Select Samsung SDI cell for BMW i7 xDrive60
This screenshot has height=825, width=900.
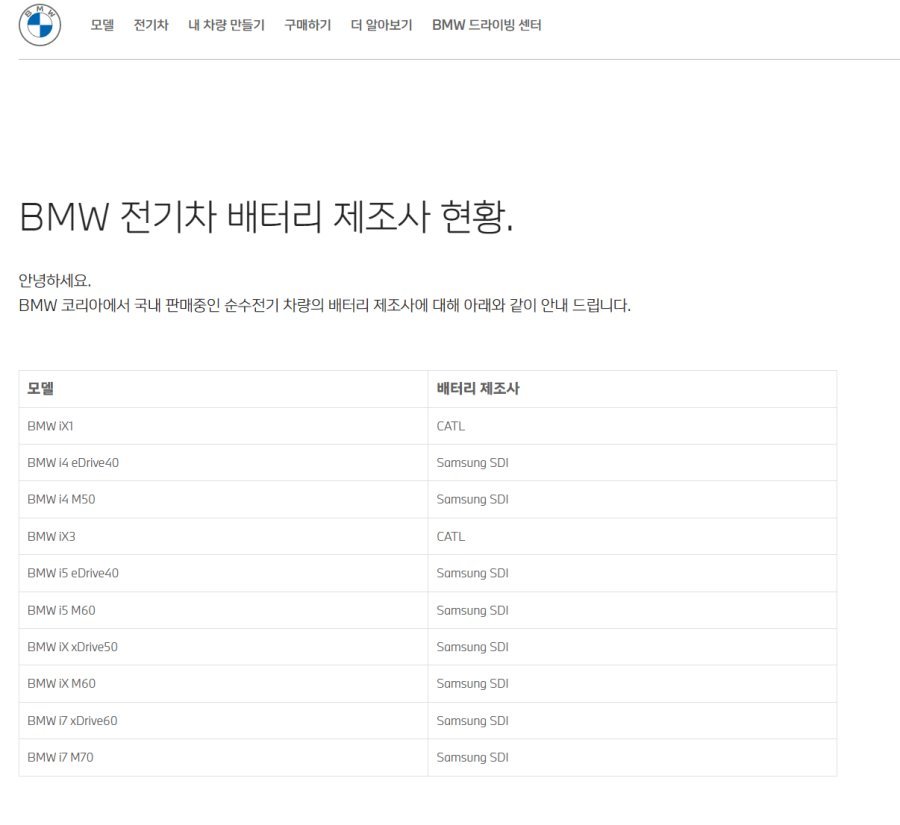click(472, 720)
